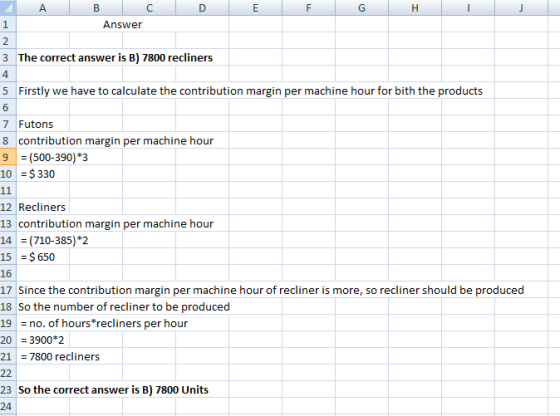
Task: Select column H header
Action: (x=415, y=7)
